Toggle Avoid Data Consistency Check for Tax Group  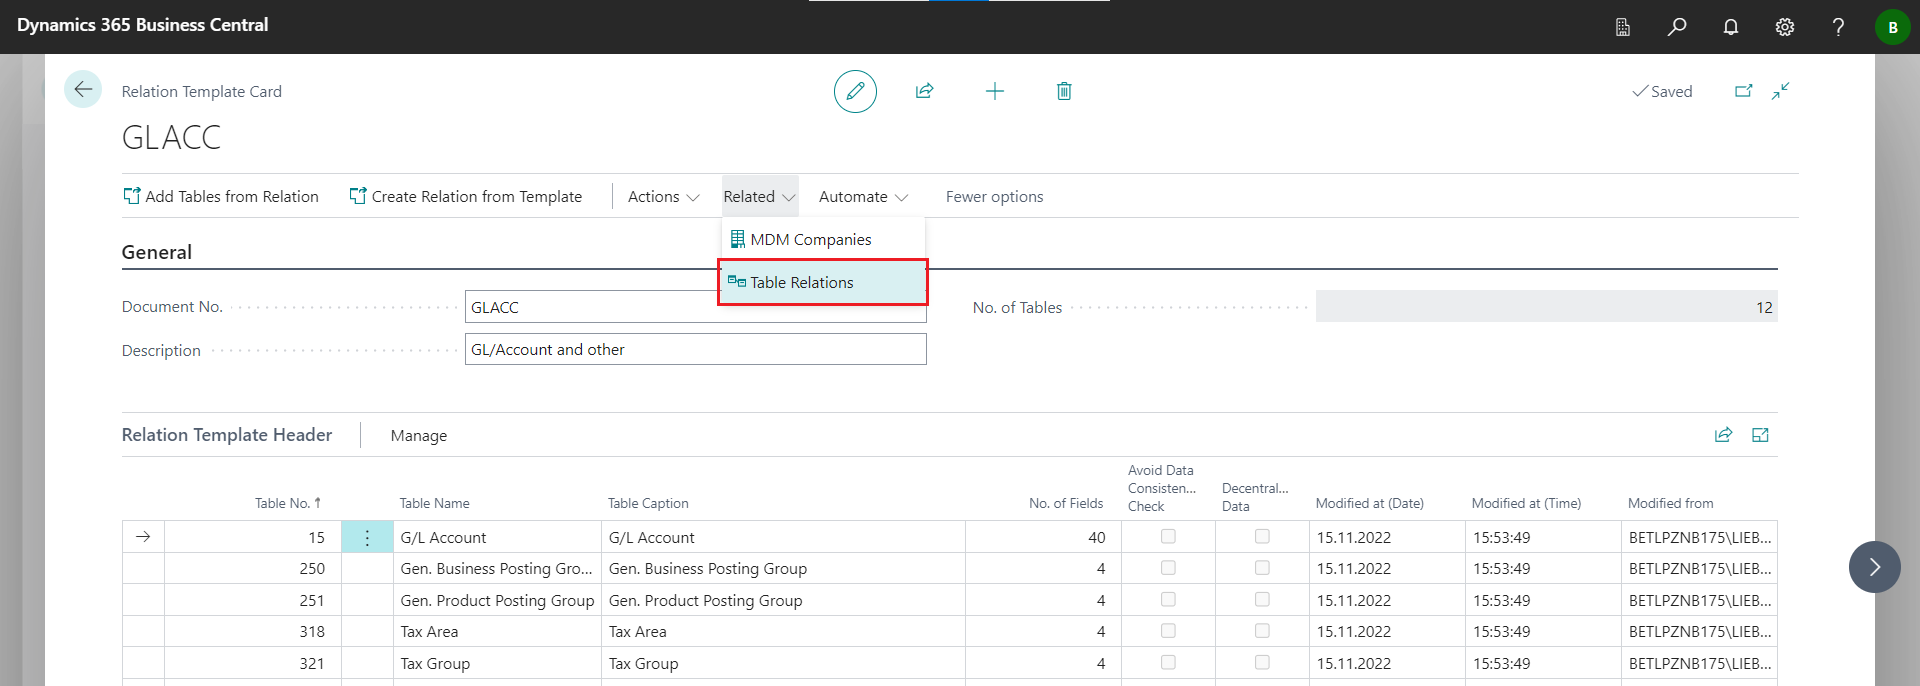pos(1168,663)
